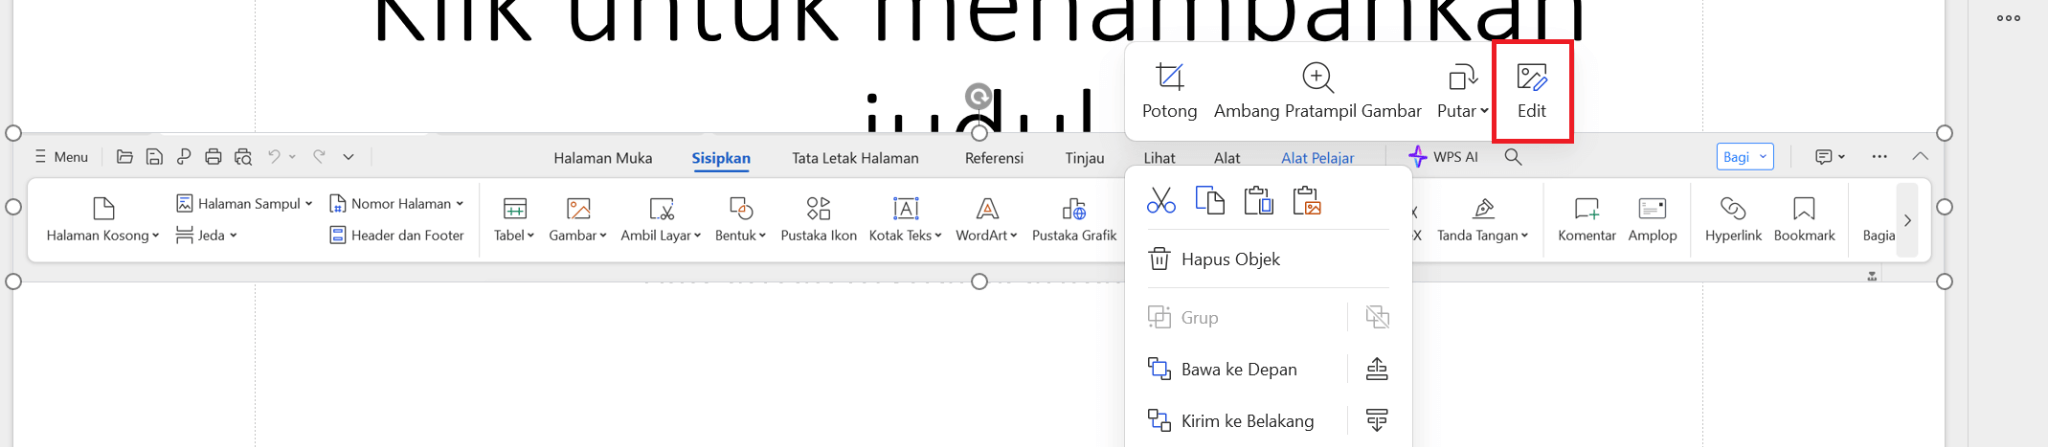Switch to the Halaman Muka tab
Viewport: 2048px width, 447px height.
(x=603, y=158)
